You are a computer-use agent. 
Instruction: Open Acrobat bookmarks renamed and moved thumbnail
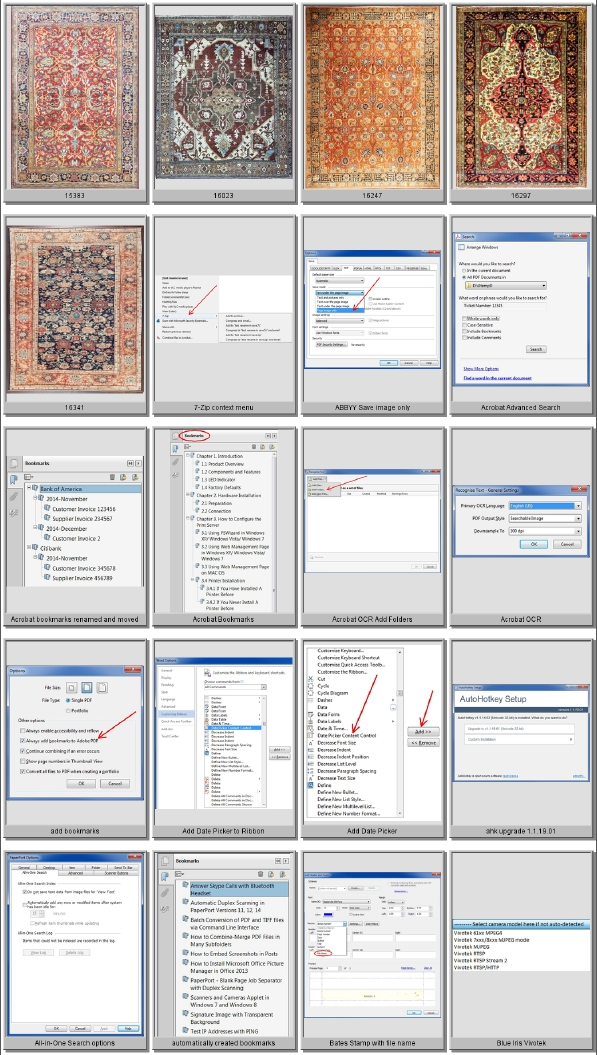click(x=75, y=521)
